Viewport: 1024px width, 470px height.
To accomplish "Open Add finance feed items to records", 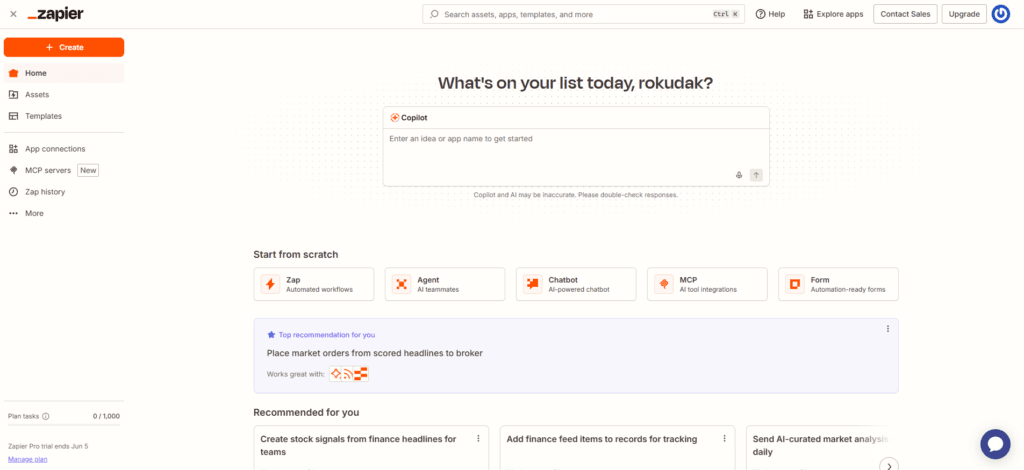I will (x=602, y=439).
